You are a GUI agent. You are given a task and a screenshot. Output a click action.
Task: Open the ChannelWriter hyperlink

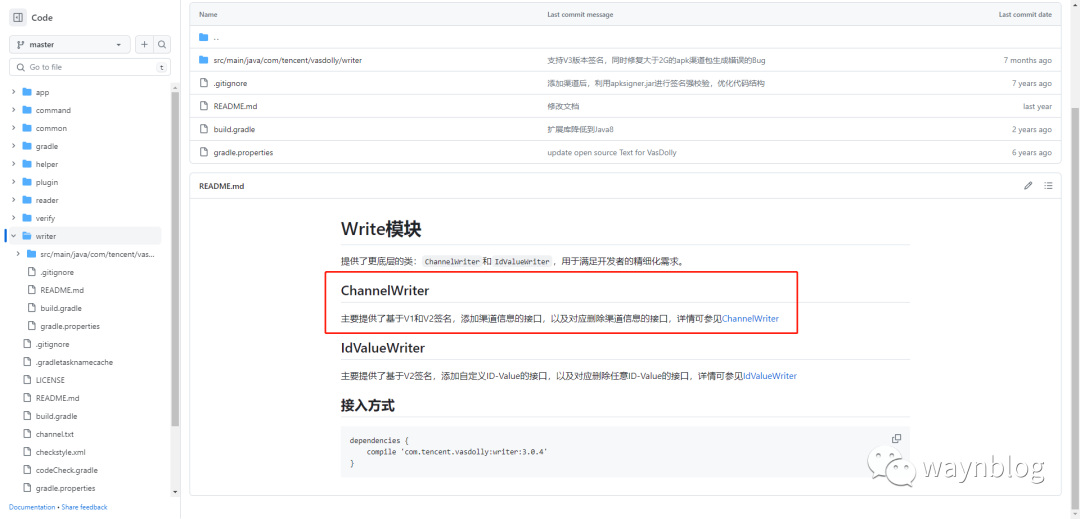coord(750,319)
